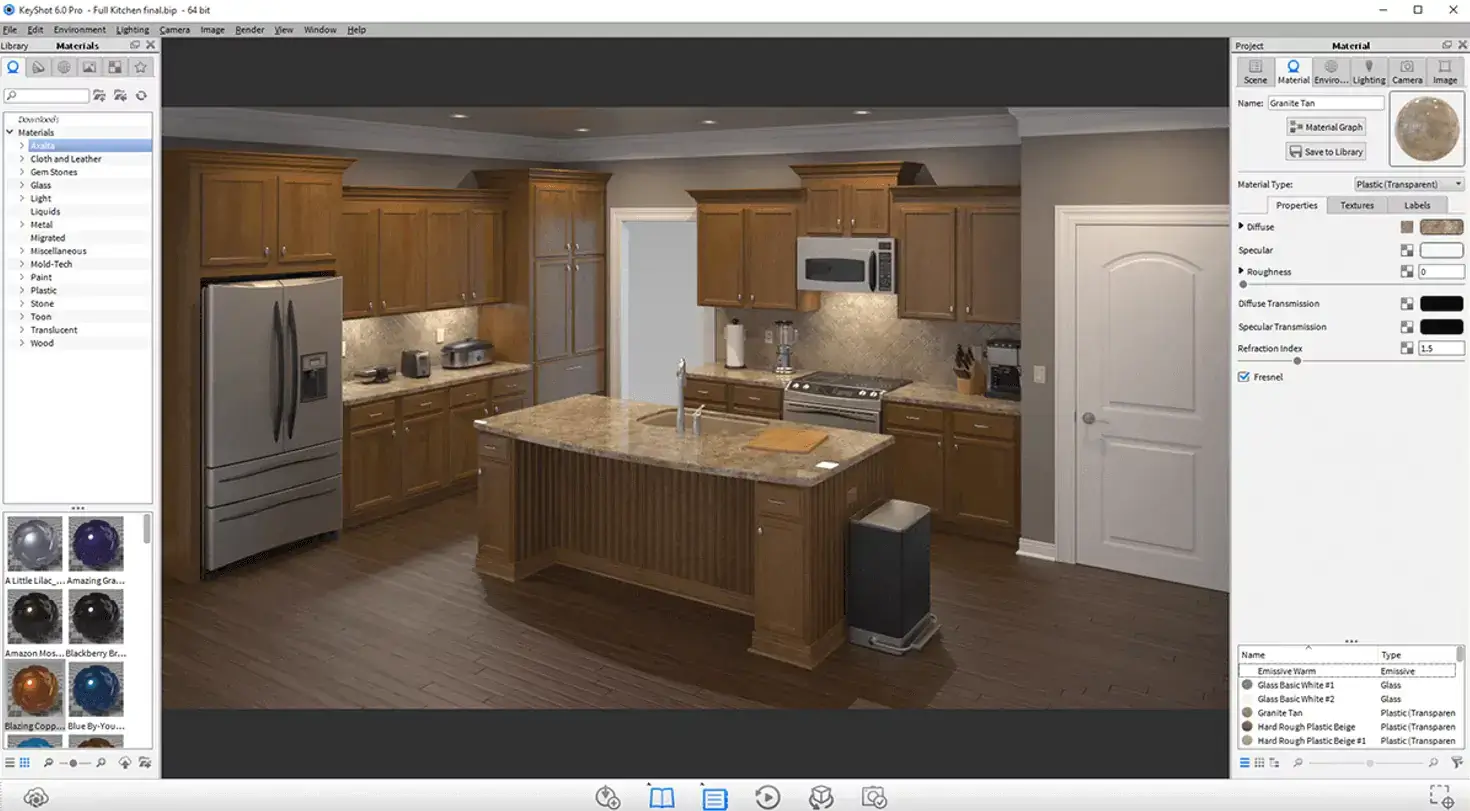Click the material Name field
Viewport: 1470px width, 811px height.
[1326, 103]
